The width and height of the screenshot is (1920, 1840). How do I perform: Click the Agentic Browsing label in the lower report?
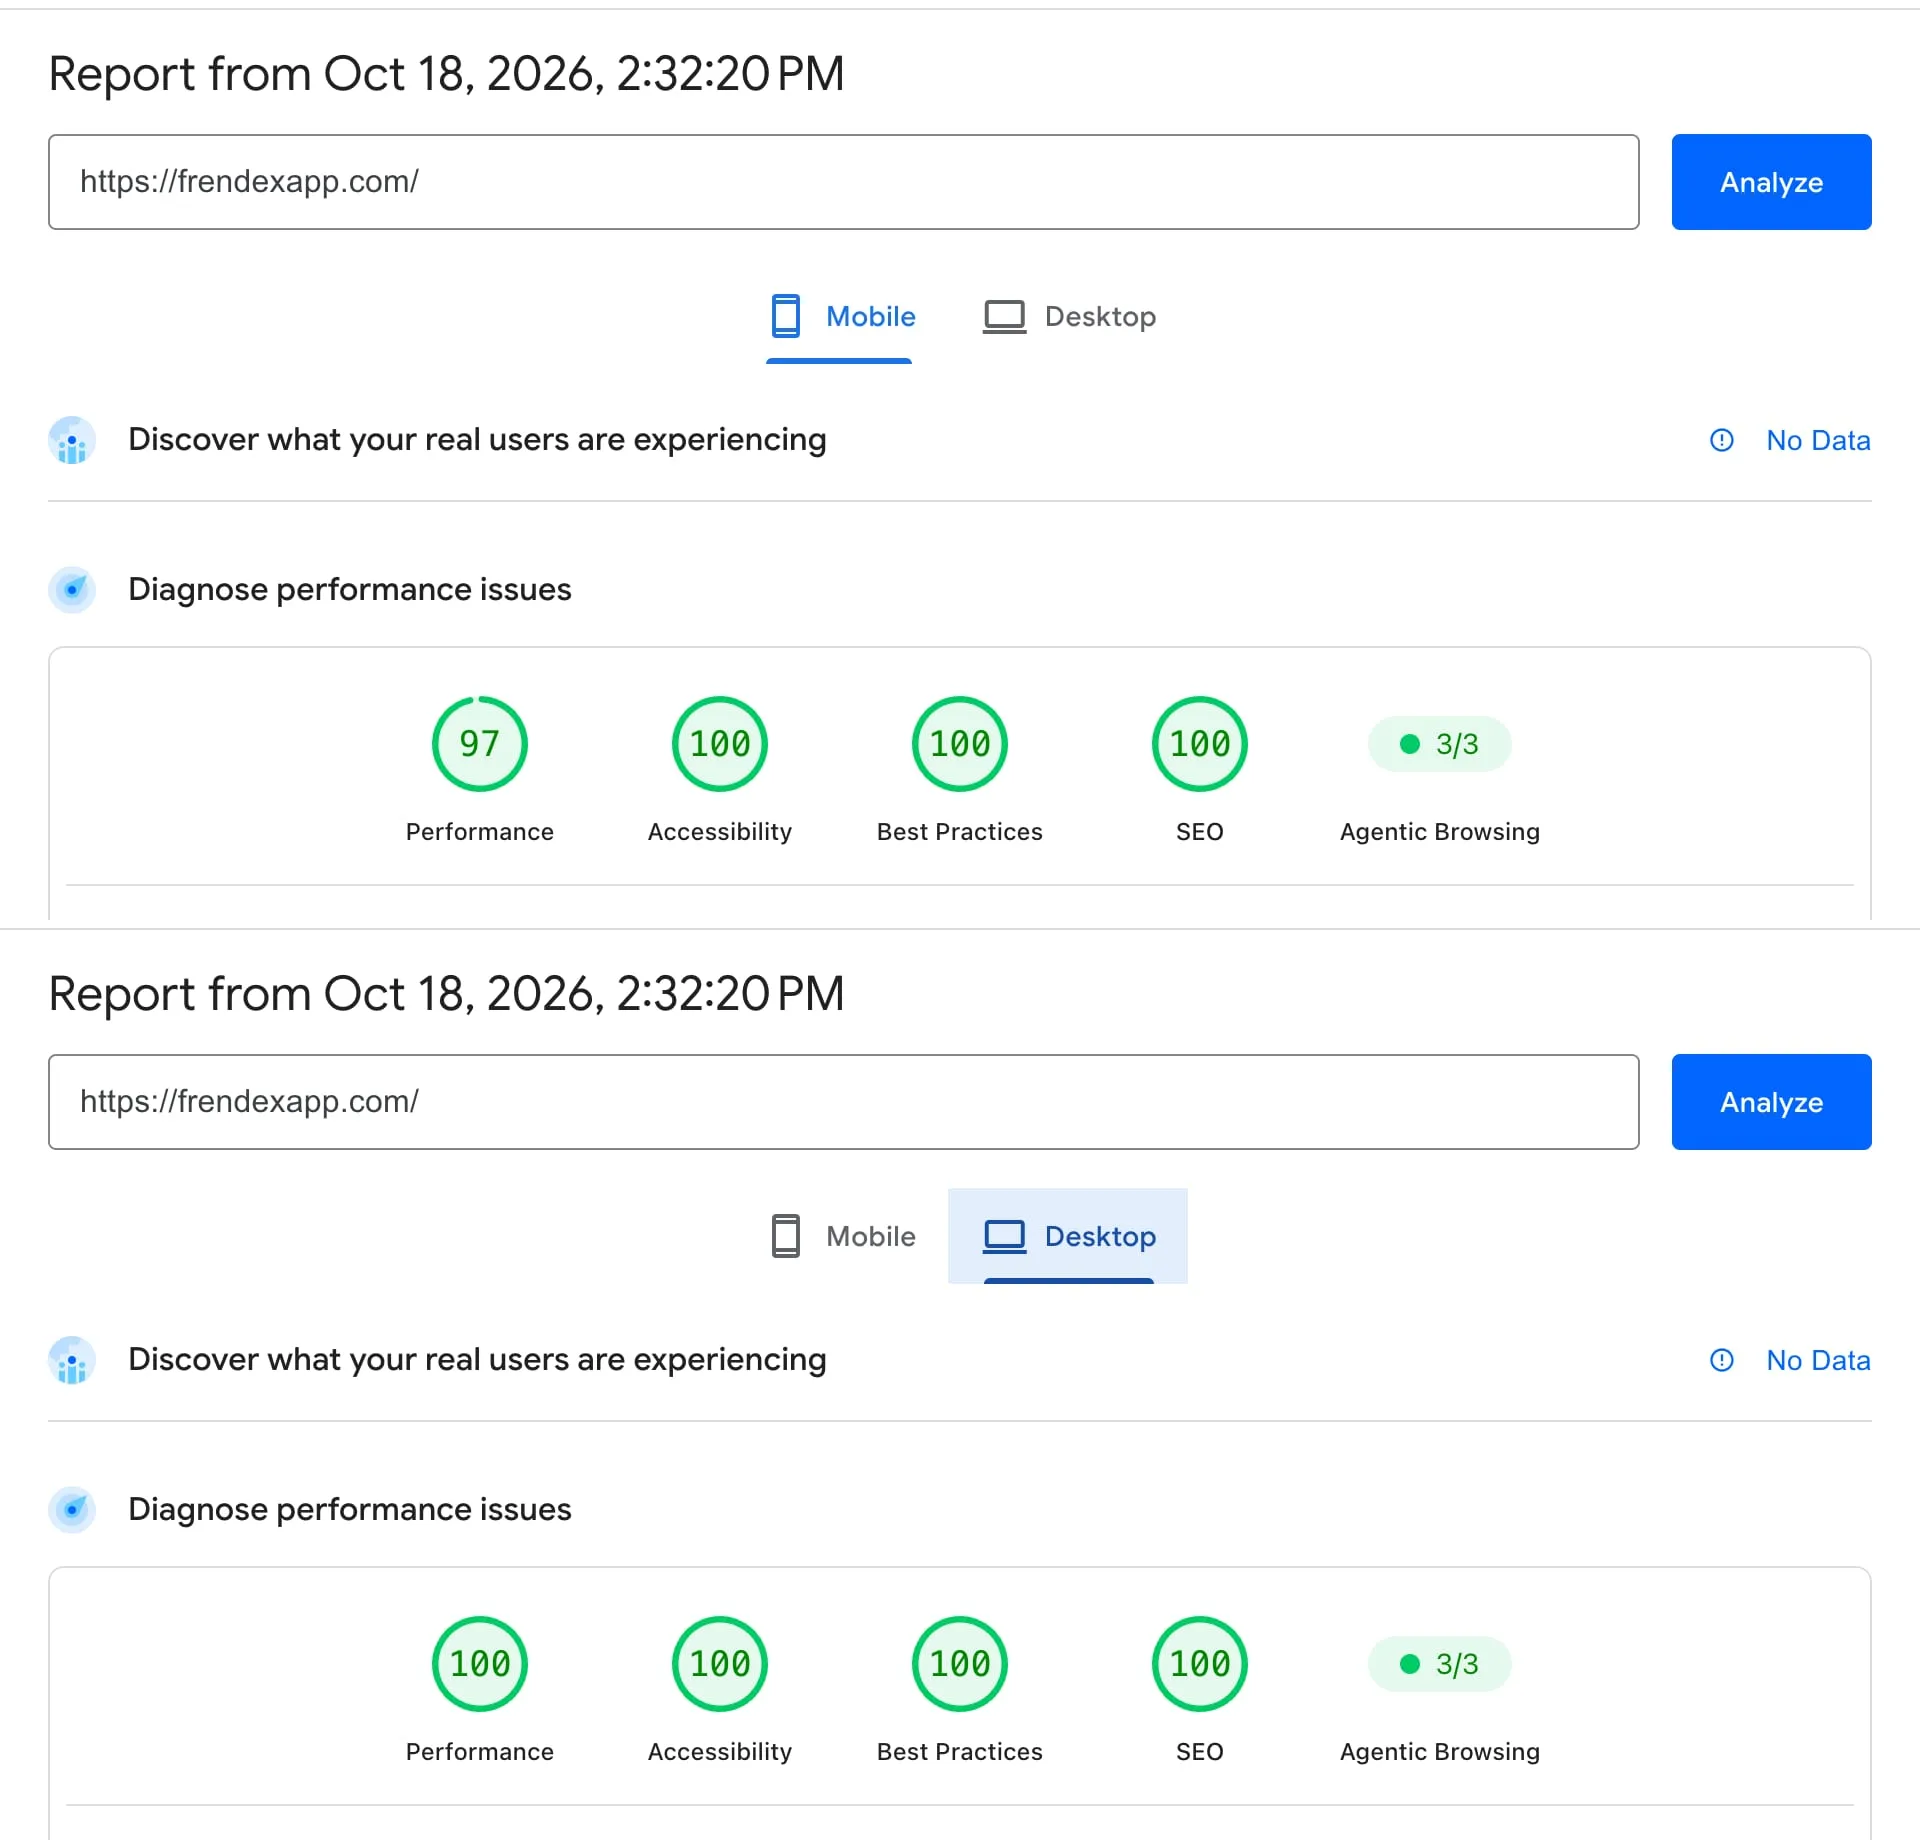point(1440,1752)
